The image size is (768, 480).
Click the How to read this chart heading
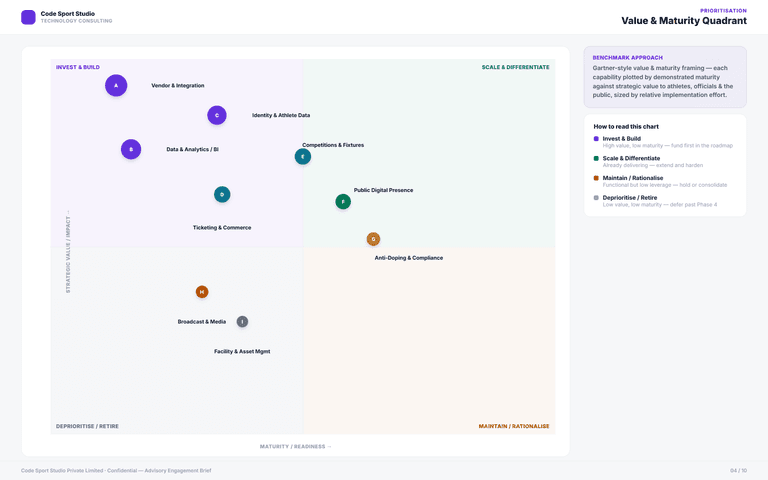tap(626, 126)
